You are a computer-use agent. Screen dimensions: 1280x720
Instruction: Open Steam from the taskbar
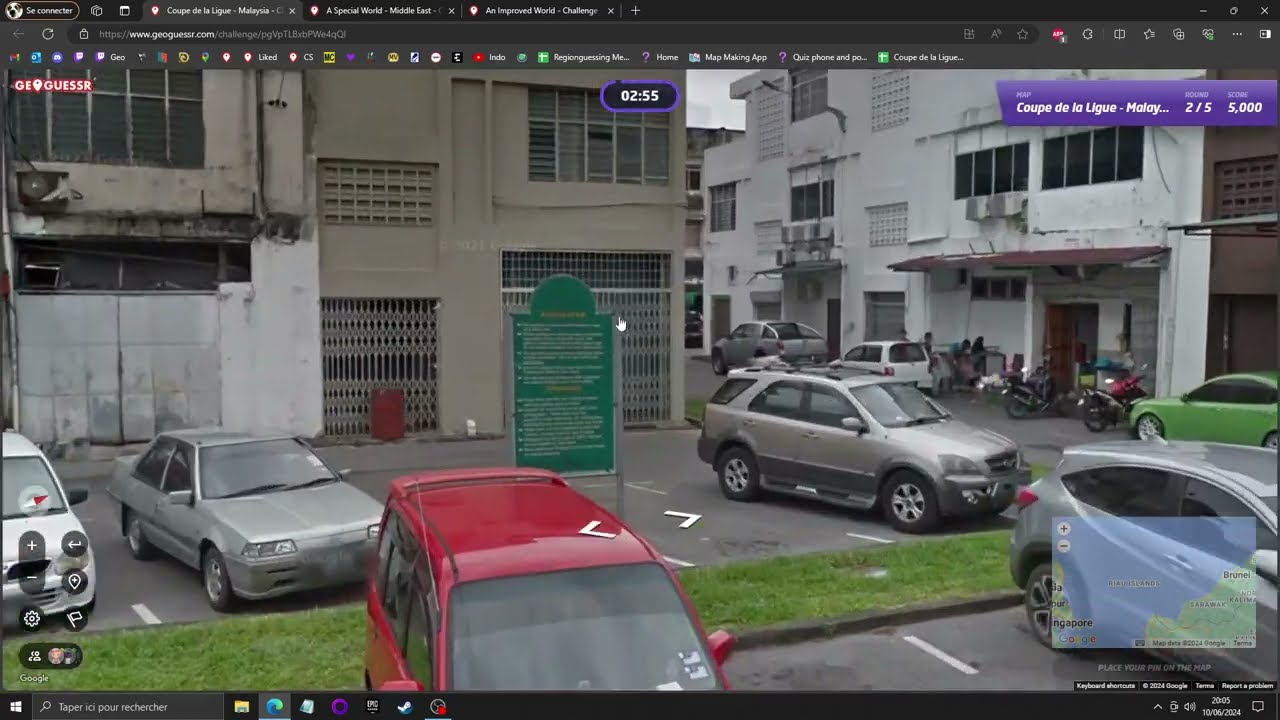click(405, 707)
